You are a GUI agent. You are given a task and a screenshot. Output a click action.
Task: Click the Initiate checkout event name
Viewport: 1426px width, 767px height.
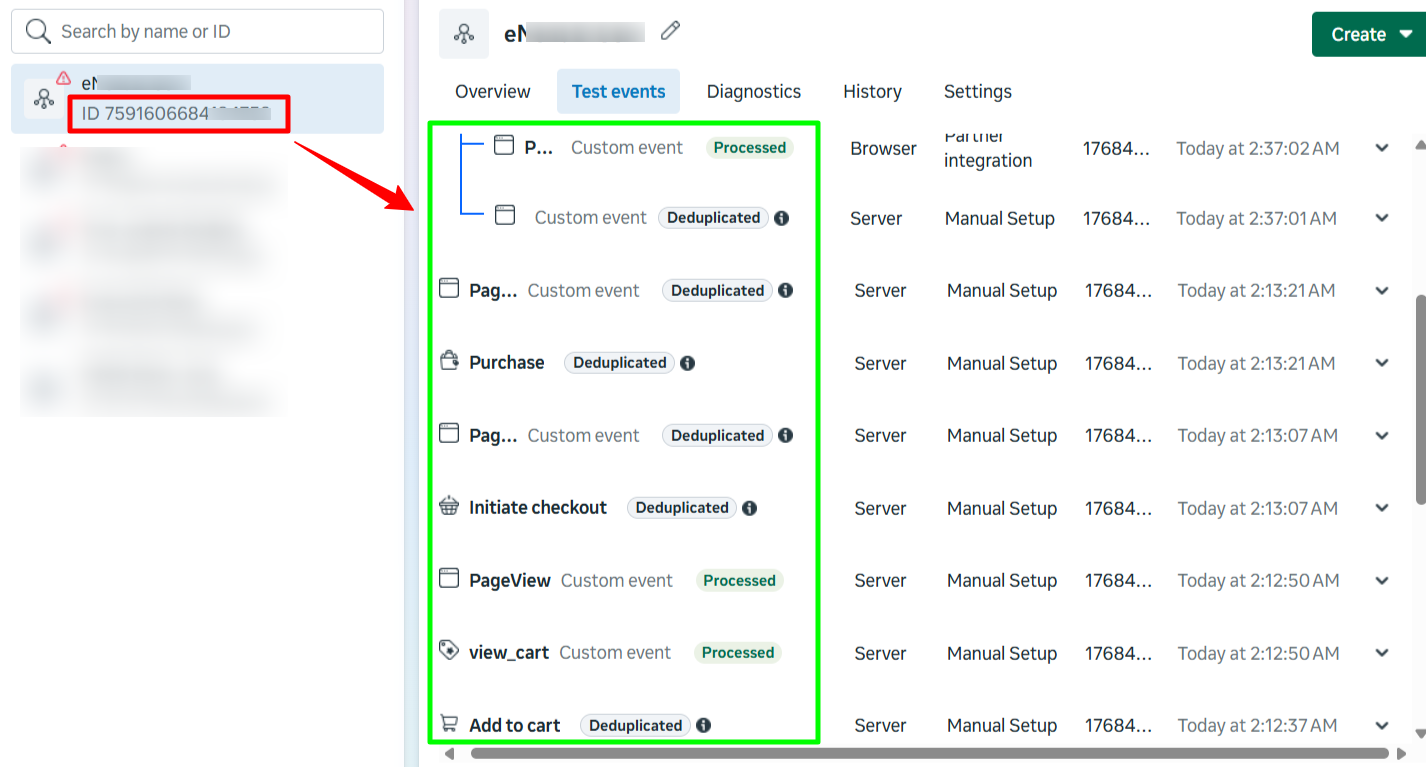(x=538, y=508)
